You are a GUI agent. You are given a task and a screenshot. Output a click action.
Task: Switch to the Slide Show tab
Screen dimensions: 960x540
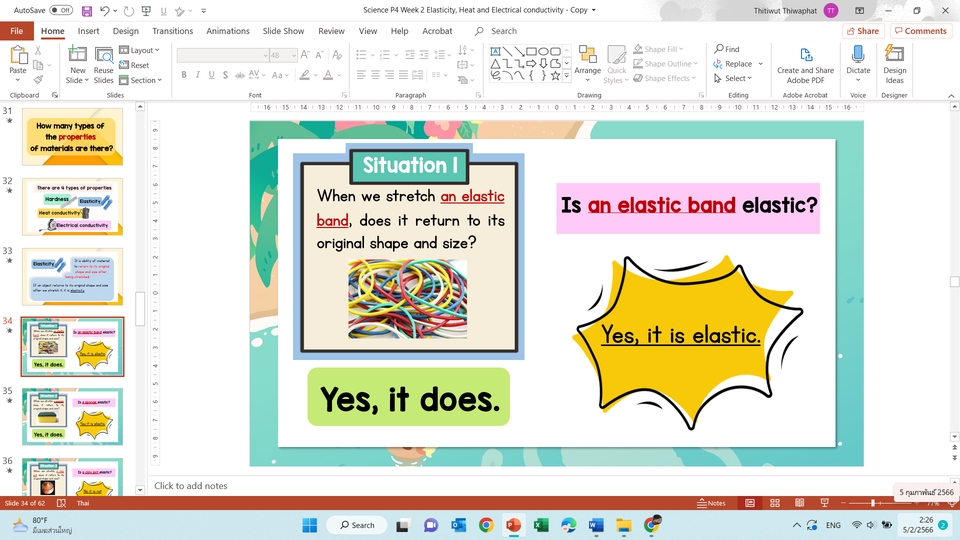click(x=283, y=31)
